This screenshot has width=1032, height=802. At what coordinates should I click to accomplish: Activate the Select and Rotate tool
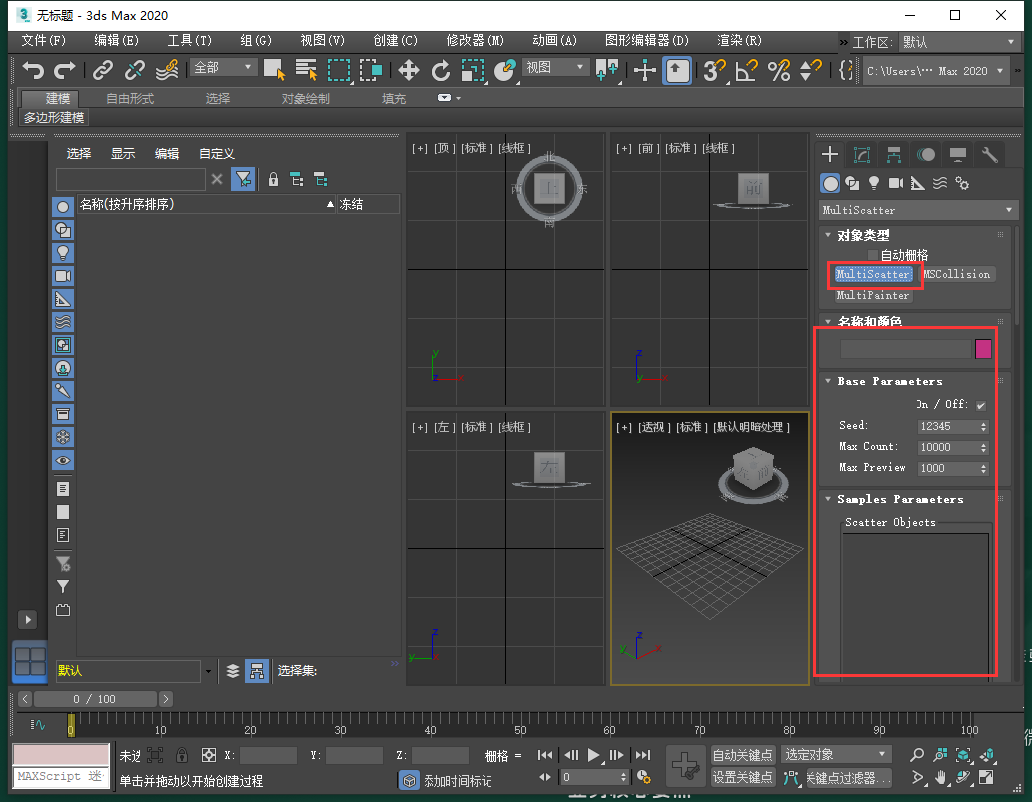[440, 70]
